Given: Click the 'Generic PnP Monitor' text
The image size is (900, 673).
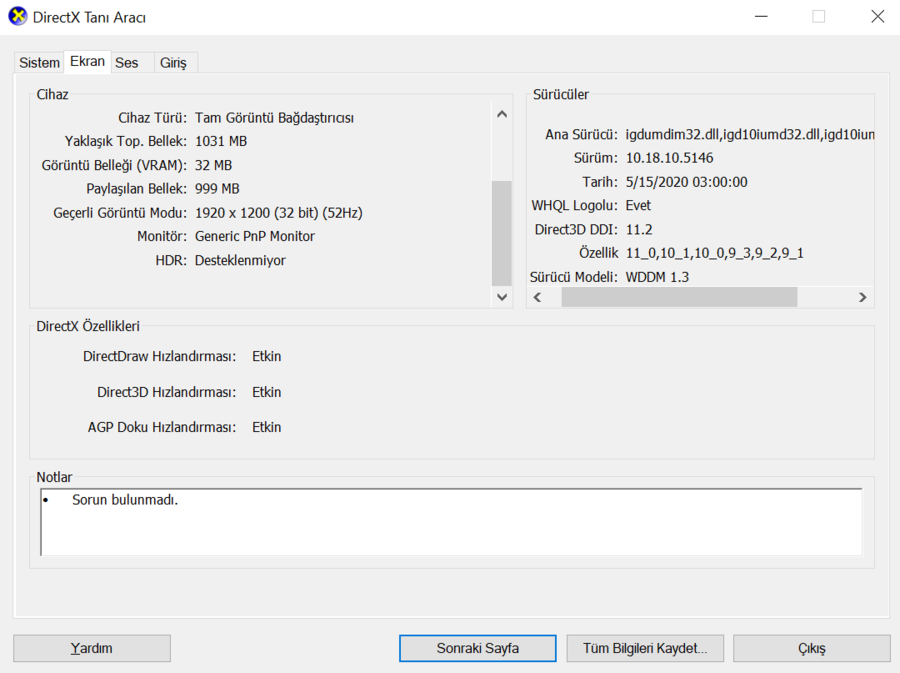Looking at the screenshot, I should pyautogui.click(x=255, y=236).
